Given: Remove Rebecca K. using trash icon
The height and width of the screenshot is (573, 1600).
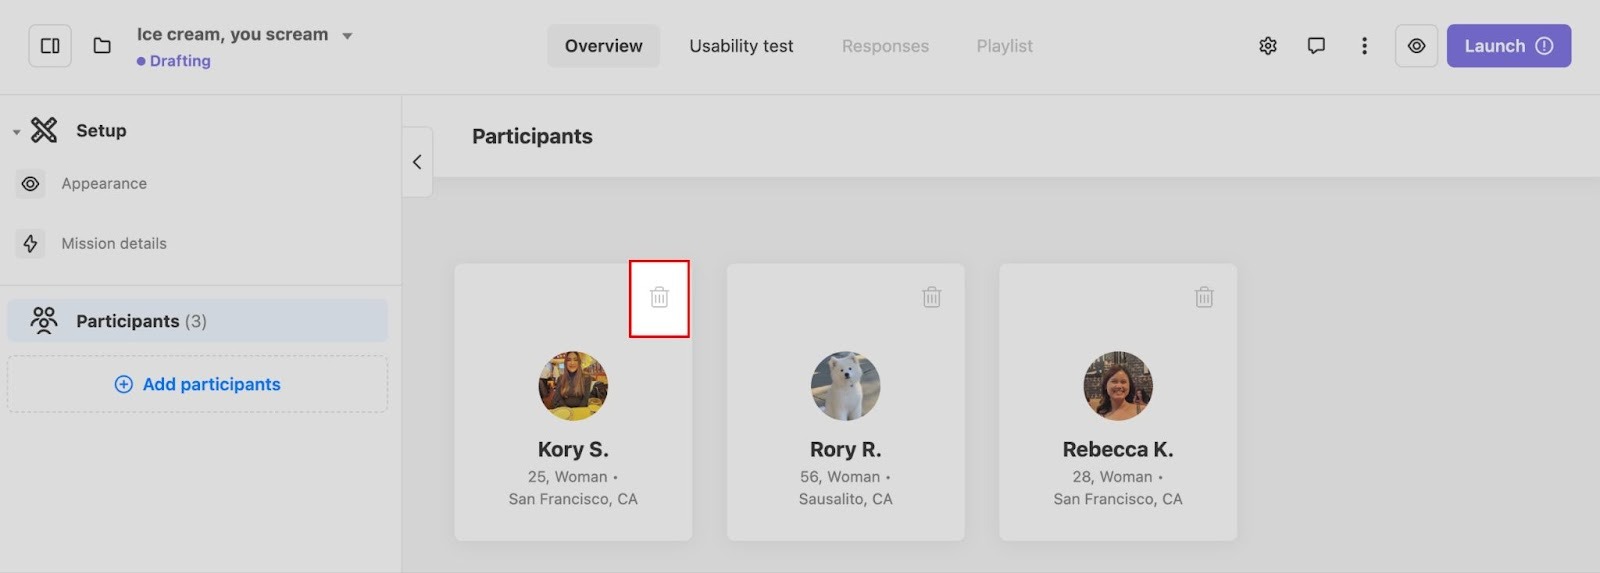Looking at the screenshot, I should pyautogui.click(x=1204, y=297).
